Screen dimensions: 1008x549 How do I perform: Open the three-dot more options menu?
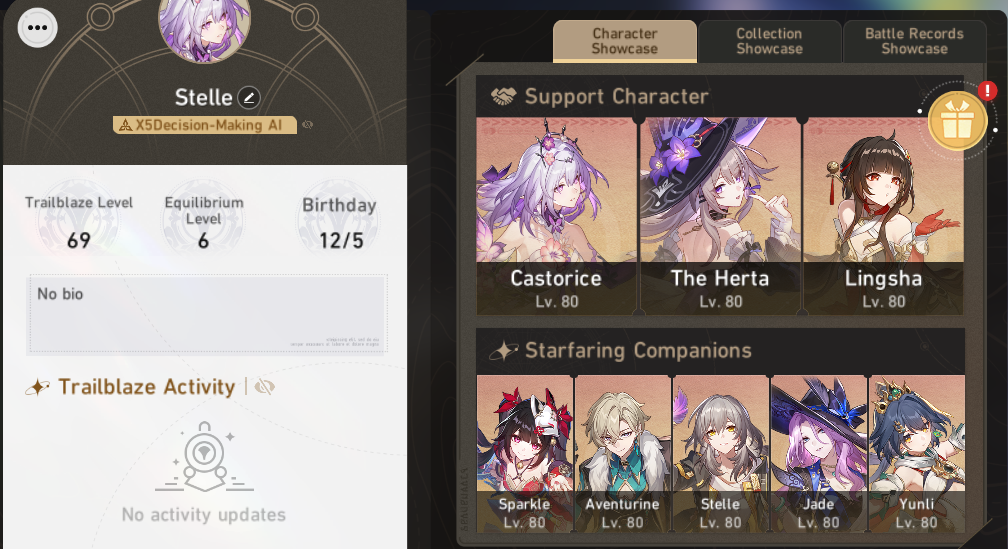pos(37,28)
